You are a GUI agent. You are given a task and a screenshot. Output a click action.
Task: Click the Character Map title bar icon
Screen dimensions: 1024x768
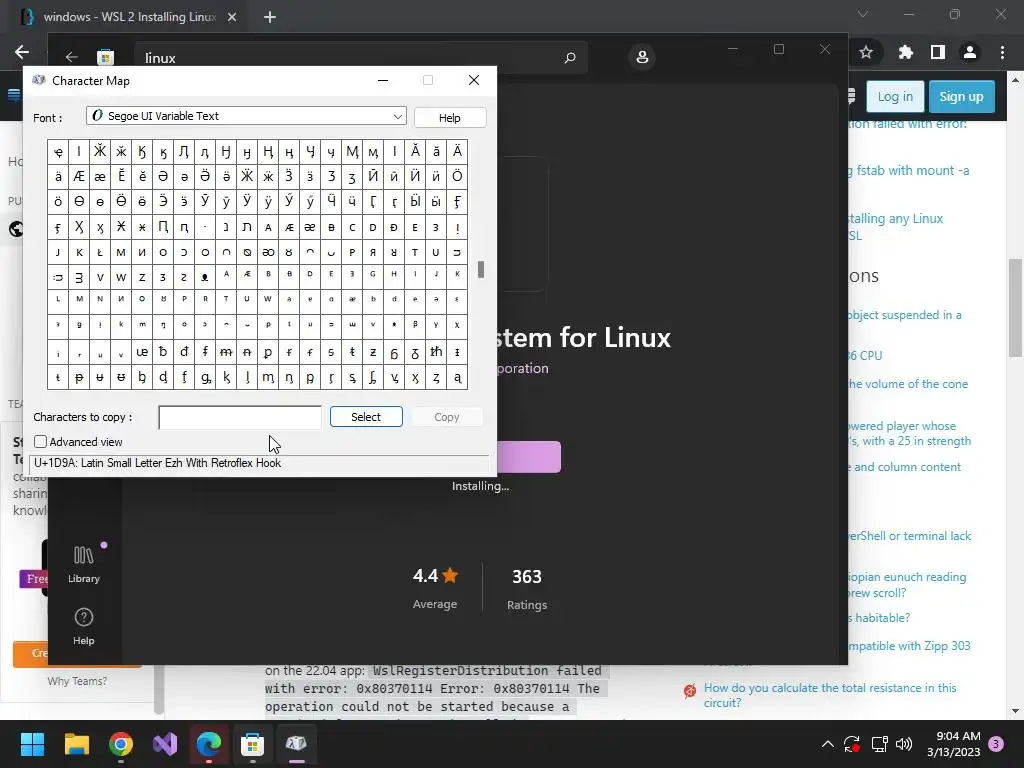click(x=39, y=80)
